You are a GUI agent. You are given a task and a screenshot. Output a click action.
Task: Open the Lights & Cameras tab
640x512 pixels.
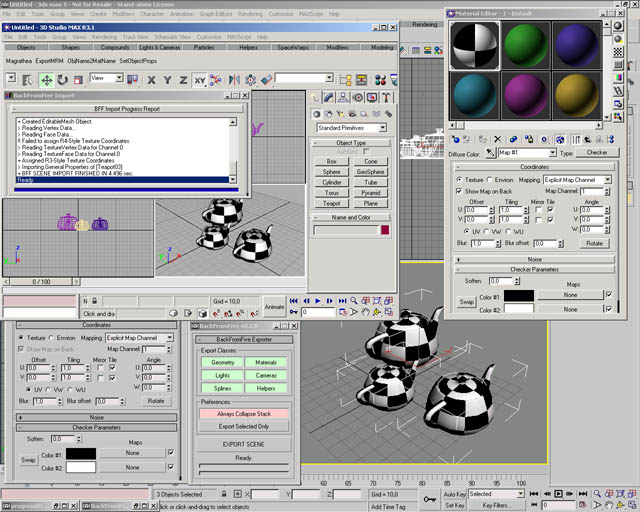(160, 47)
